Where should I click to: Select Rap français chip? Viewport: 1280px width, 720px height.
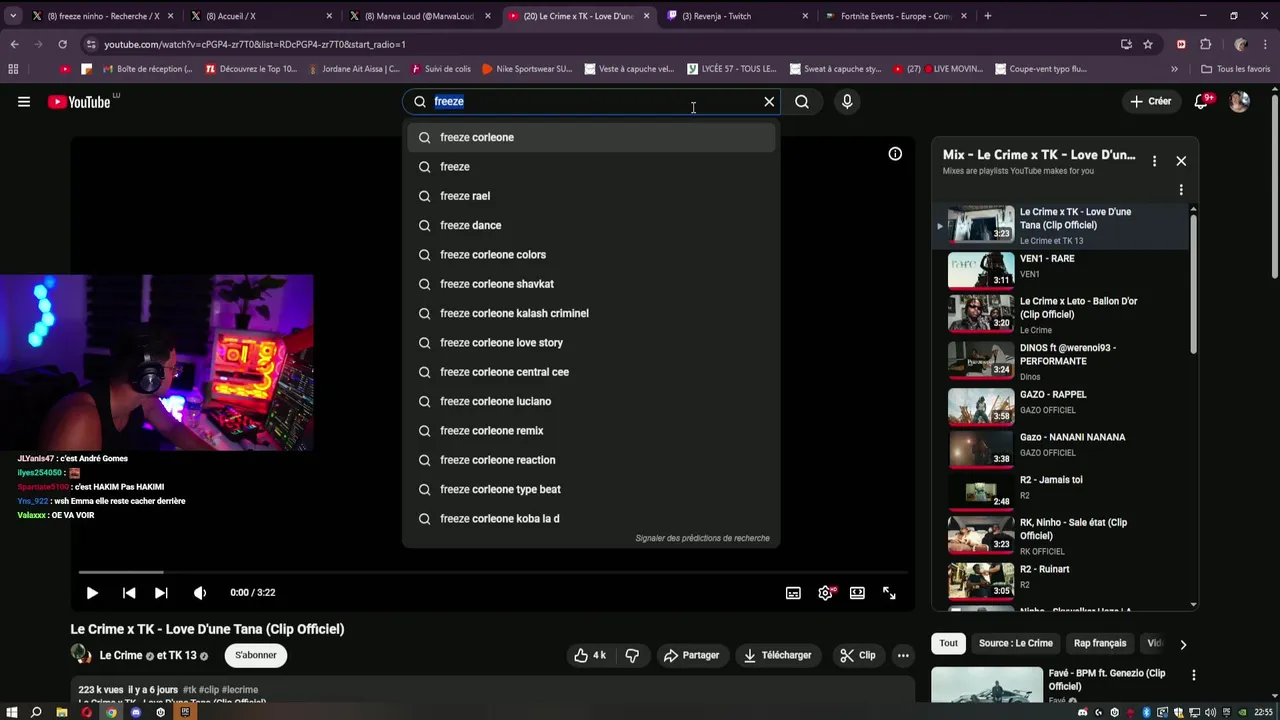point(1100,643)
